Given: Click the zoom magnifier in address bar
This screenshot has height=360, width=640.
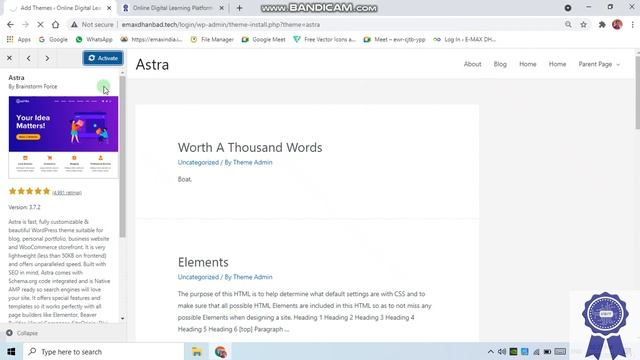Looking at the screenshot, I should pyautogui.click(x=568, y=24).
